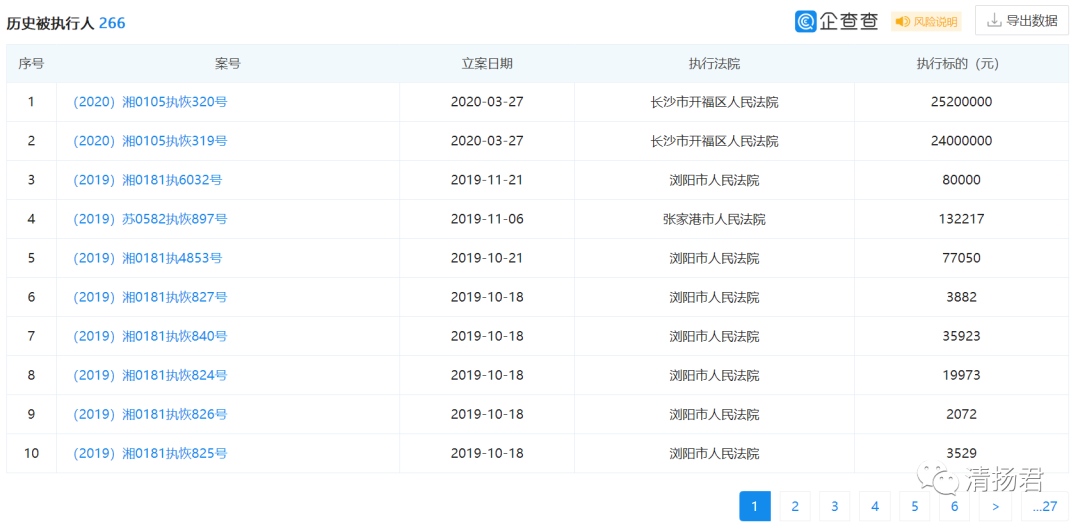
Task: Go to page 6
Action: coord(955,506)
